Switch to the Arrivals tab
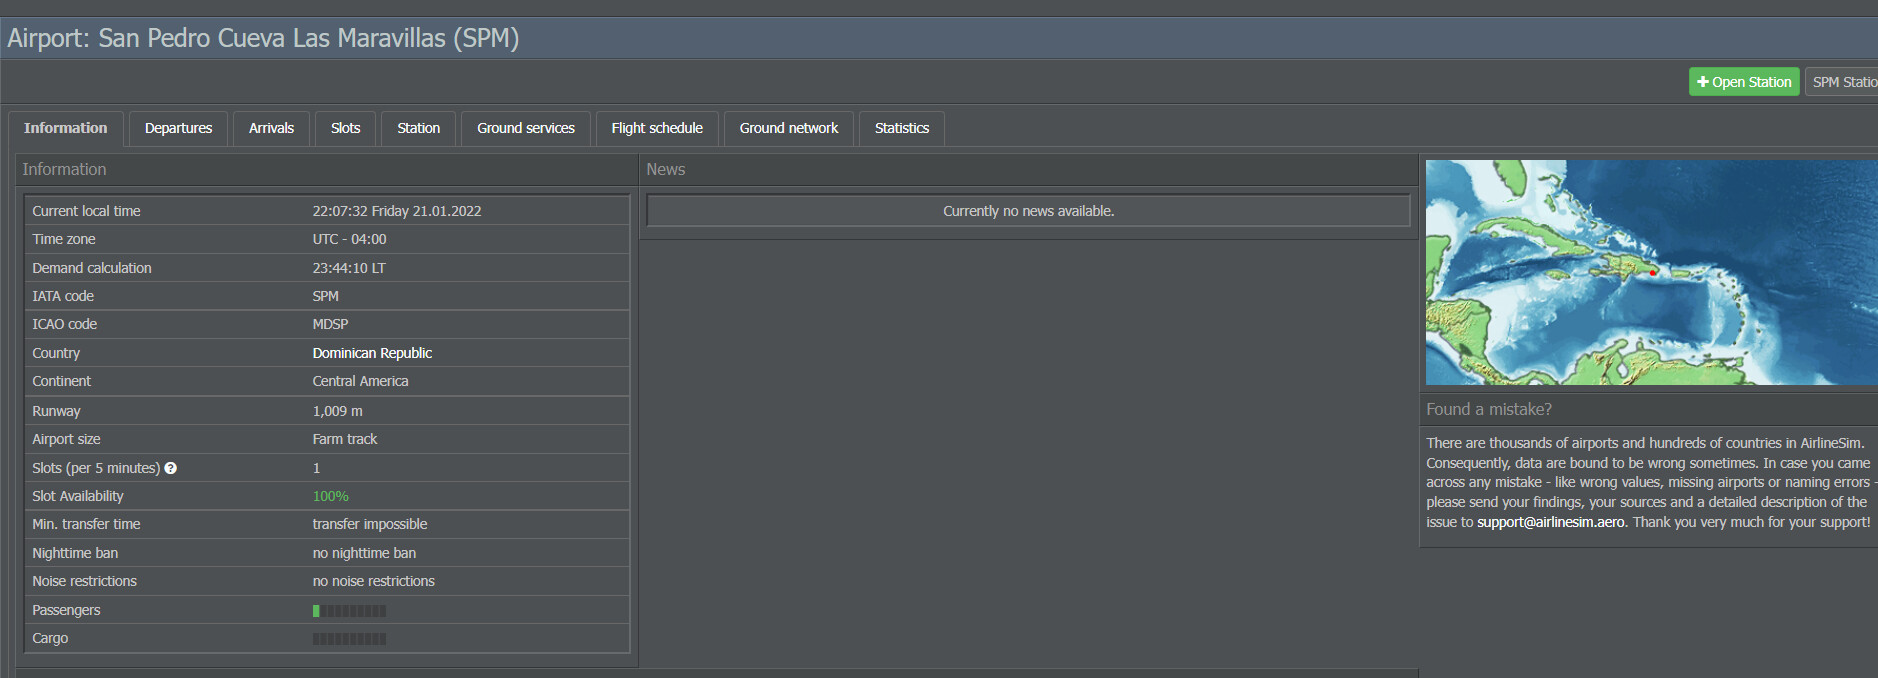1878x678 pixels. click(271, 128)
